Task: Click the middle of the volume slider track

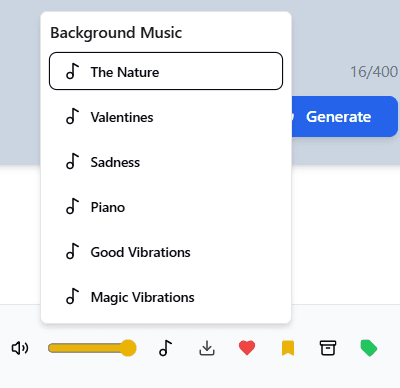Action: pos(92,348)
